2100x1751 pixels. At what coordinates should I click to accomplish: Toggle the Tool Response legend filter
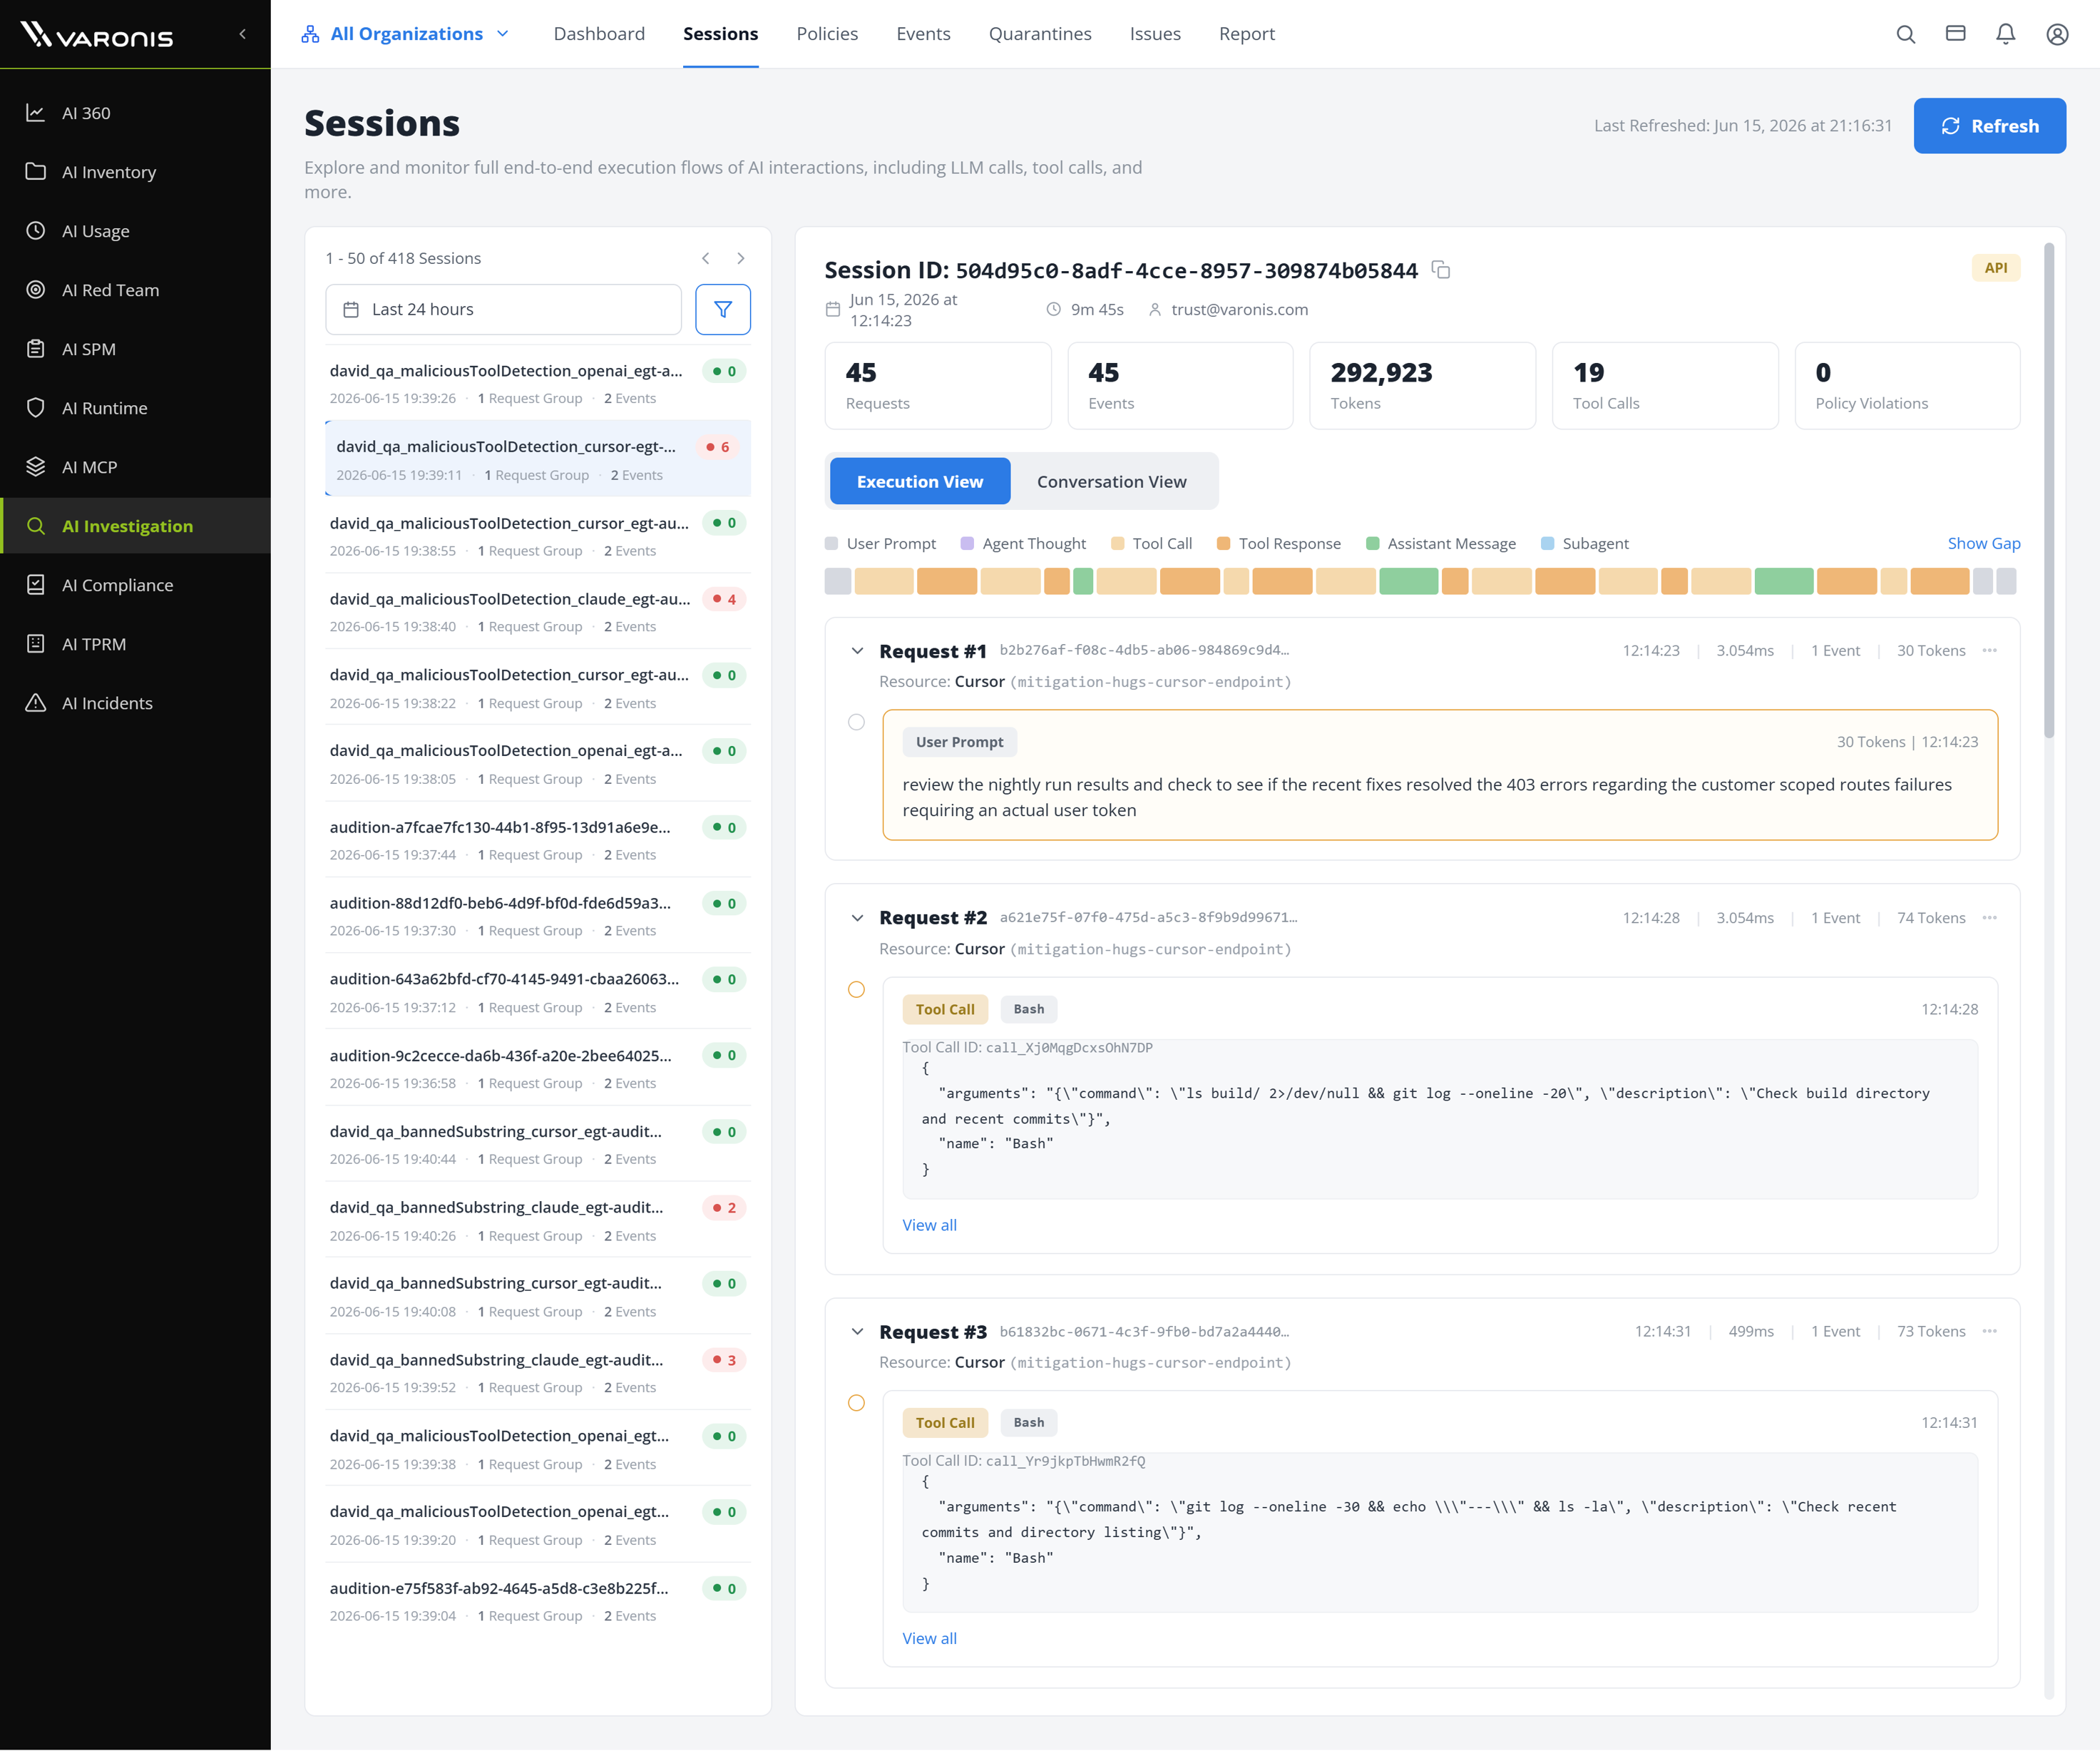click(1279, 544)
